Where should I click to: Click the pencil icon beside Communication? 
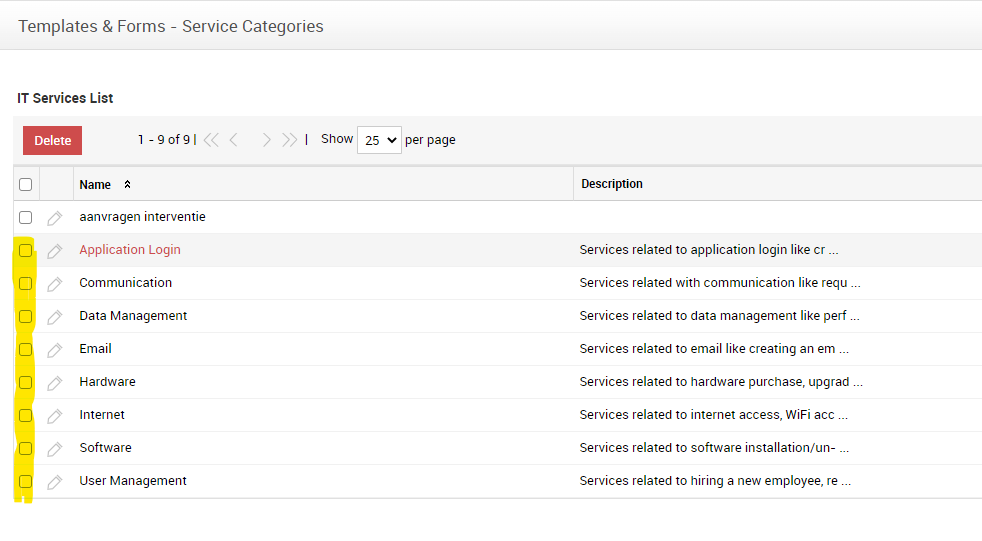[55, 284]
